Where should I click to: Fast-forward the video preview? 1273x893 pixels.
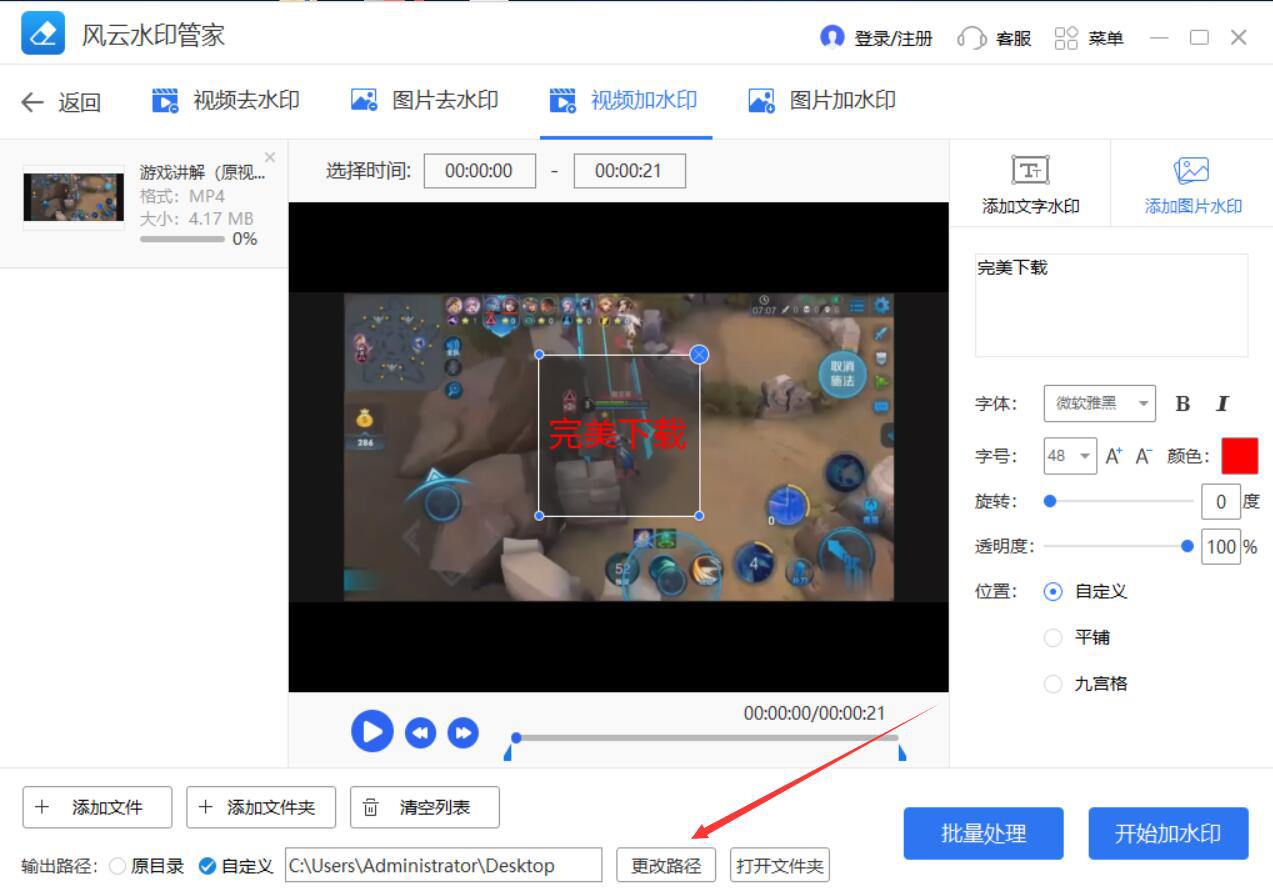(x=463, y=733)
